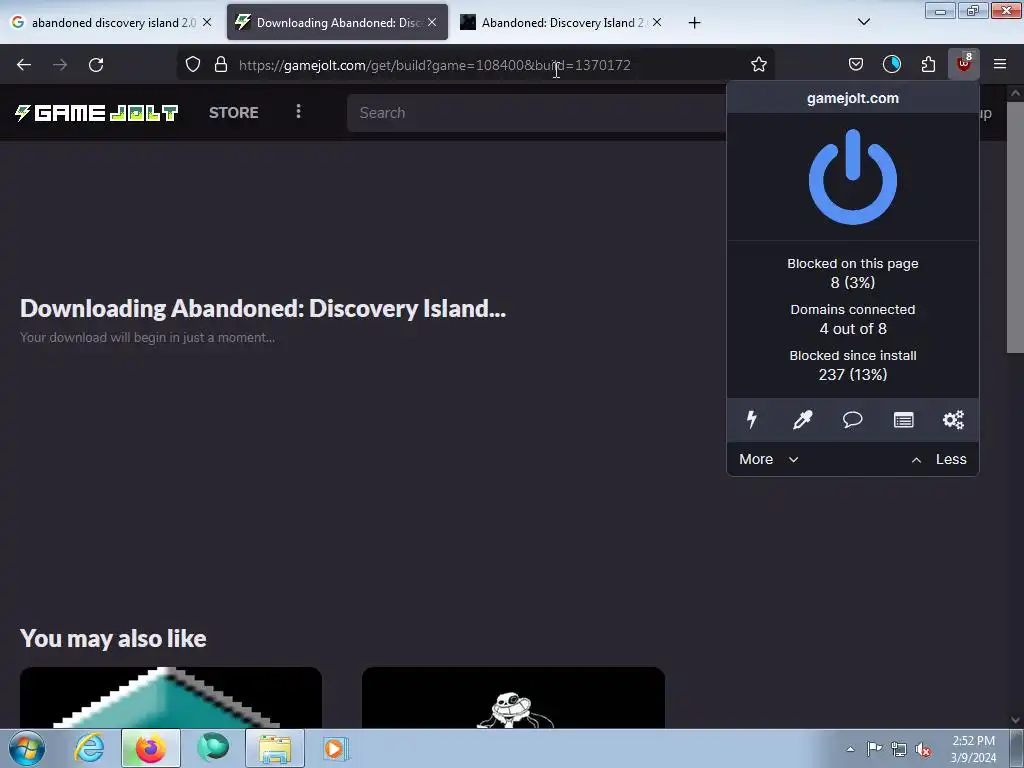The height and width of the screenshot is (768, 1024).
Task: Click the site security padlock icon
Action: pyautogui.click(x=221, y=64)
